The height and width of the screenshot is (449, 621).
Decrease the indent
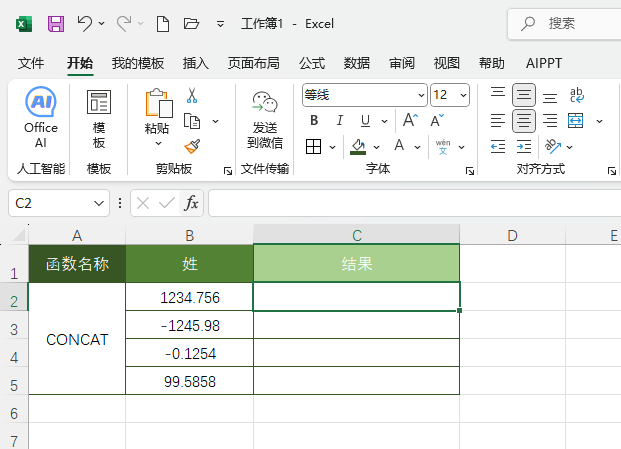coord(498,147)
